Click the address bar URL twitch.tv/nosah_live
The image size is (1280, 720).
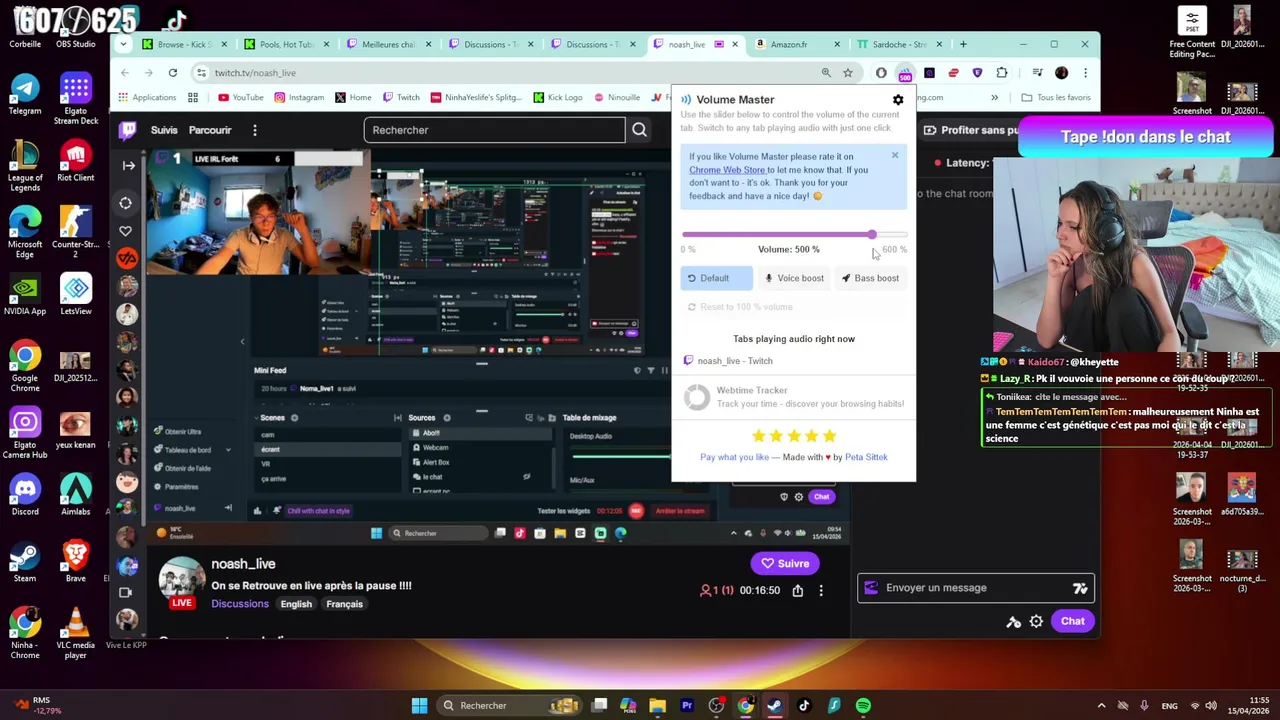tap(255, 73)
